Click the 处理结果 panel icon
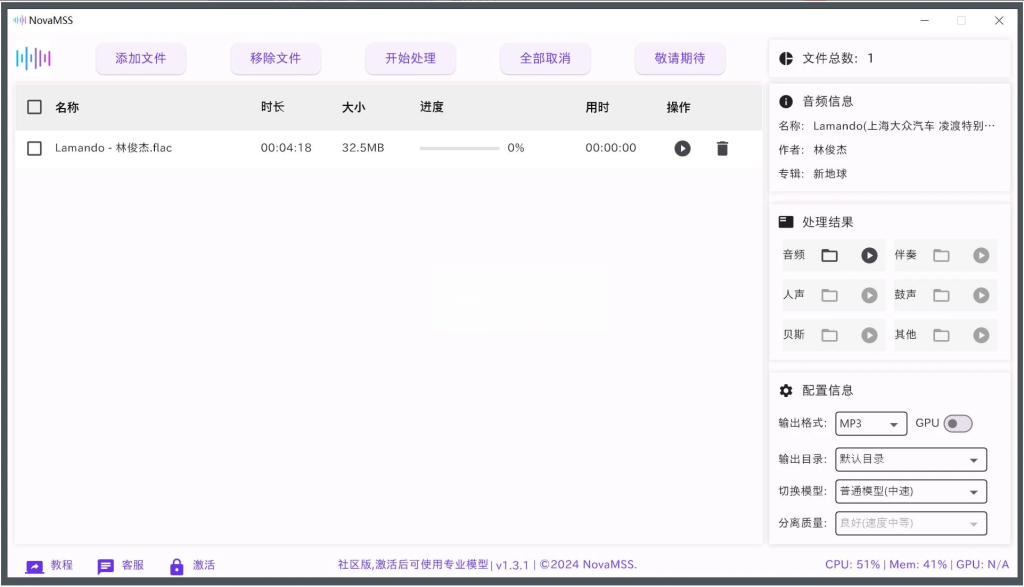Image resolution: width=1024 pixels, height=587 pixels. point(786,222)
